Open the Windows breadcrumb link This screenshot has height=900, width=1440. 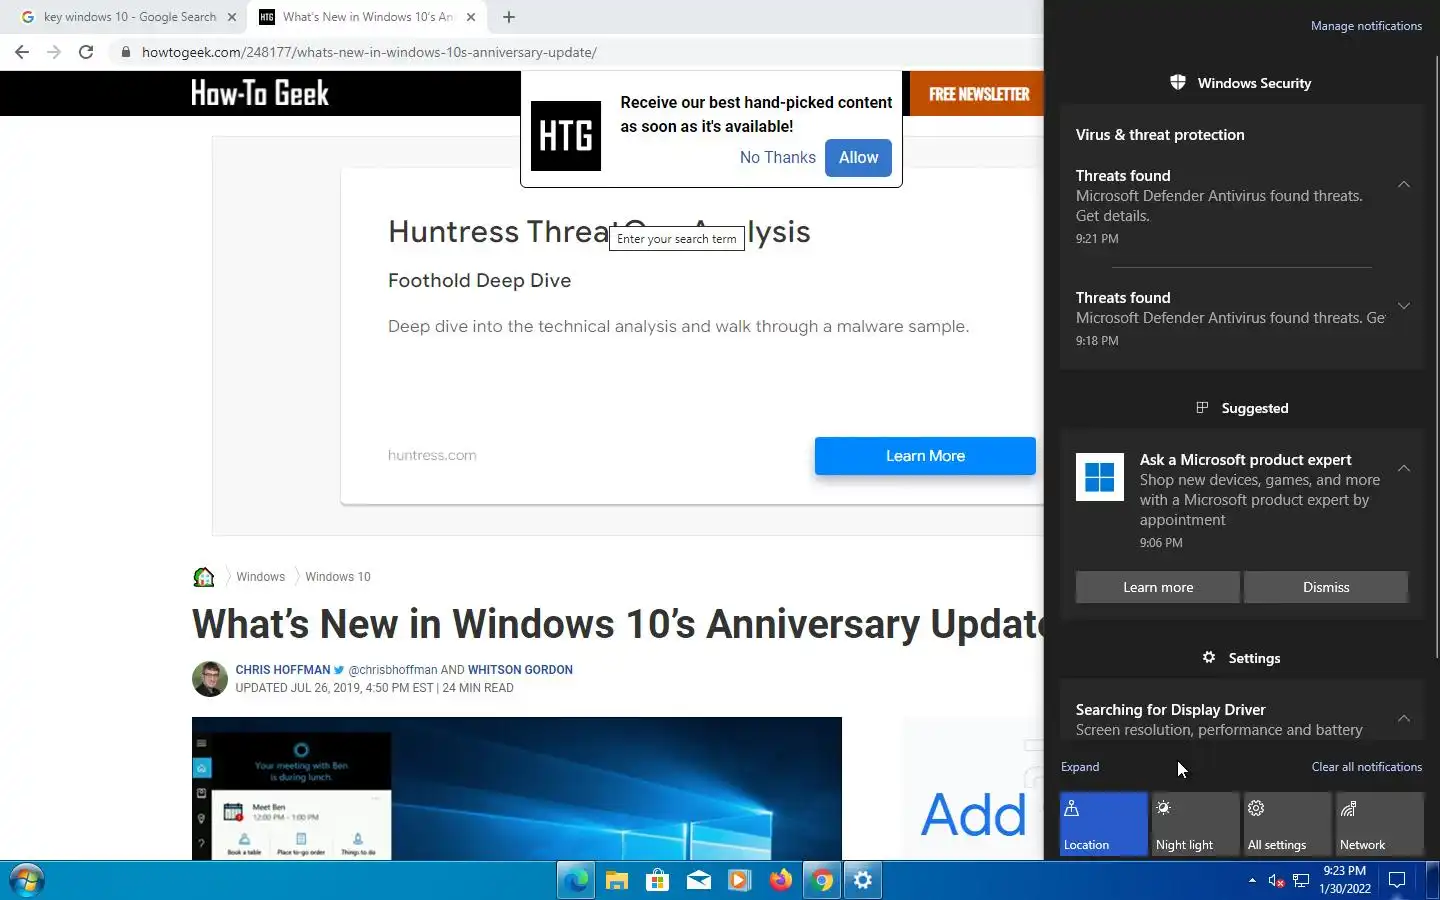pos(261,577)
